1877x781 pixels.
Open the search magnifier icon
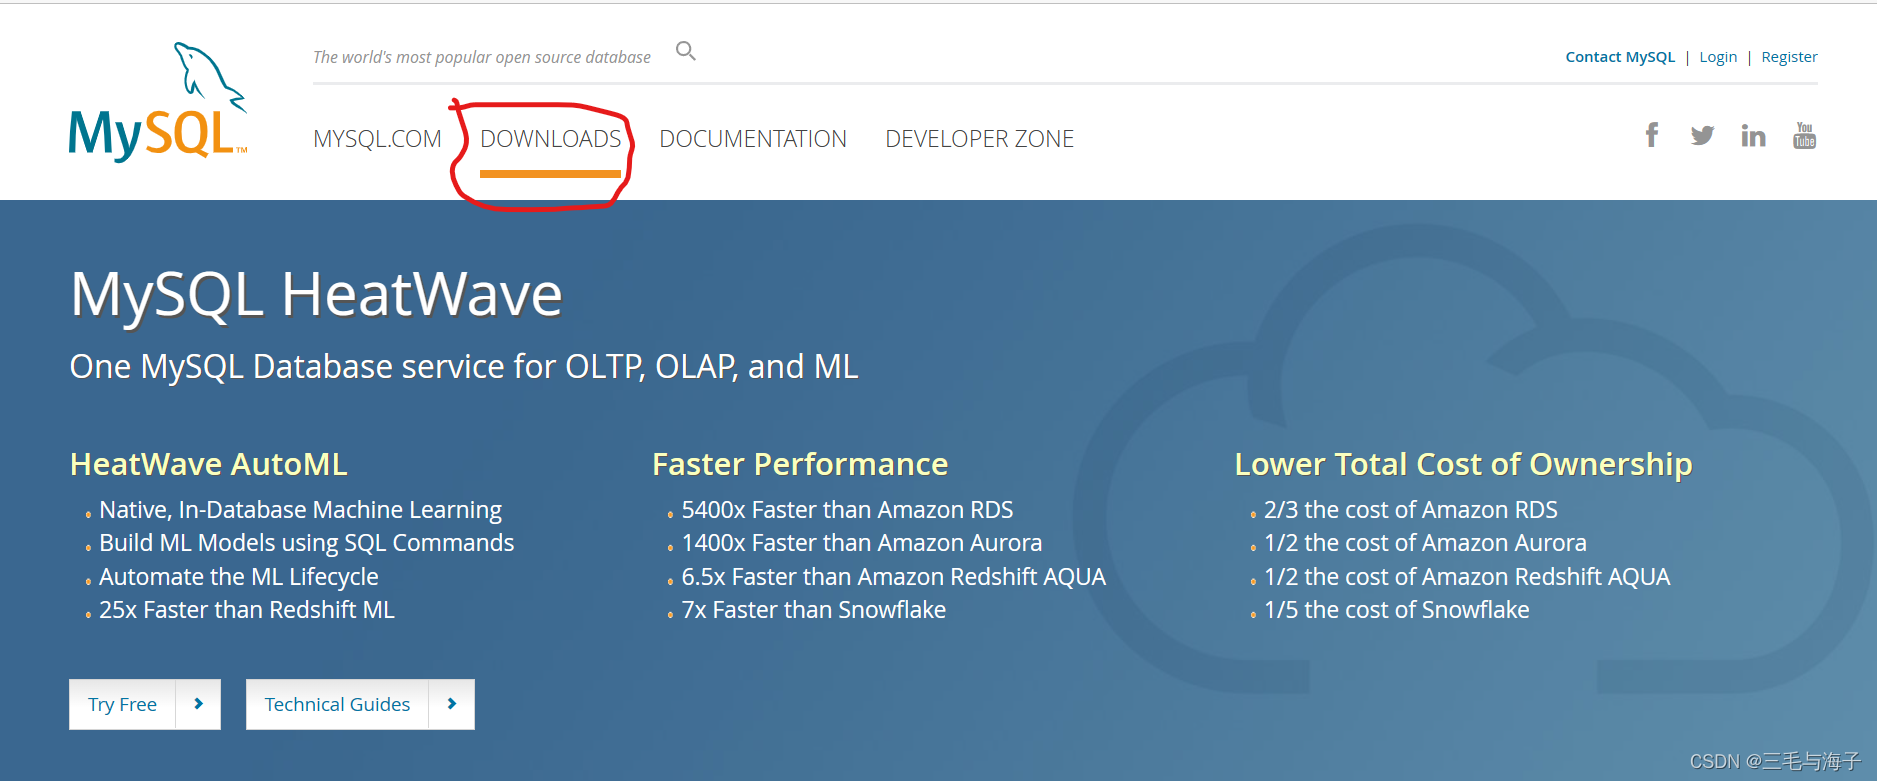coord(686,51)
